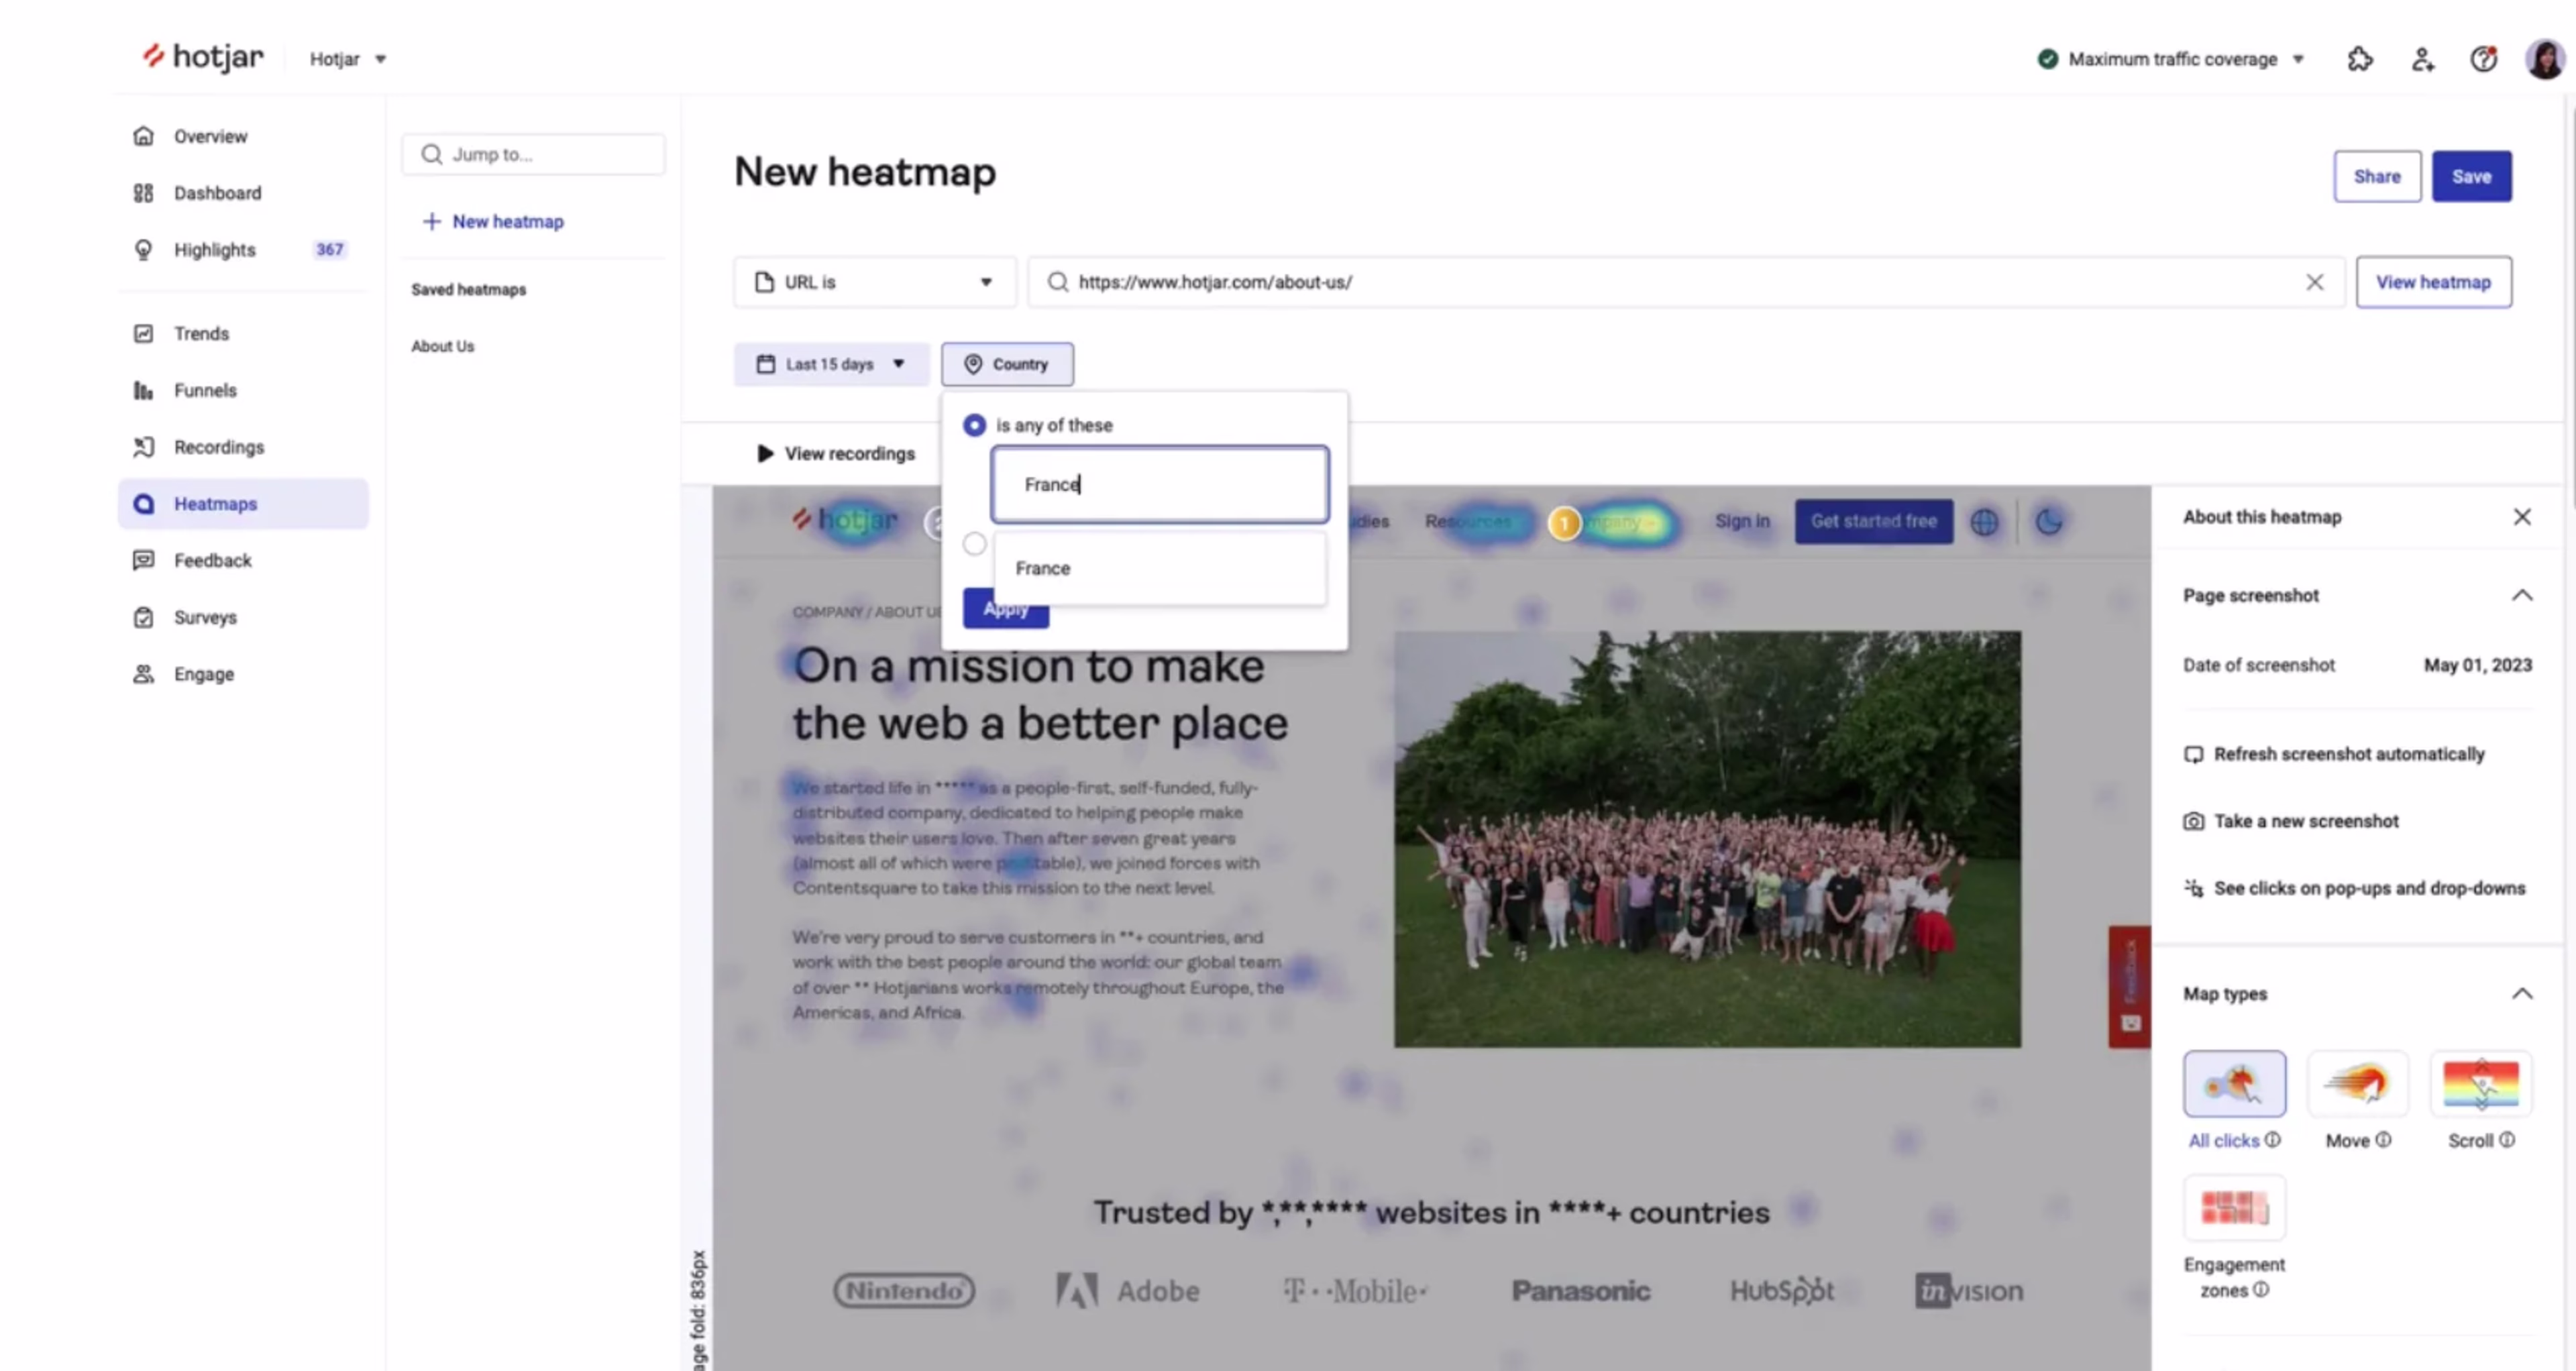Image resolution: width=2576 pixels, height=1371 pixels.
Task: Open the URL is dropdown
Action: pos(874,282)
